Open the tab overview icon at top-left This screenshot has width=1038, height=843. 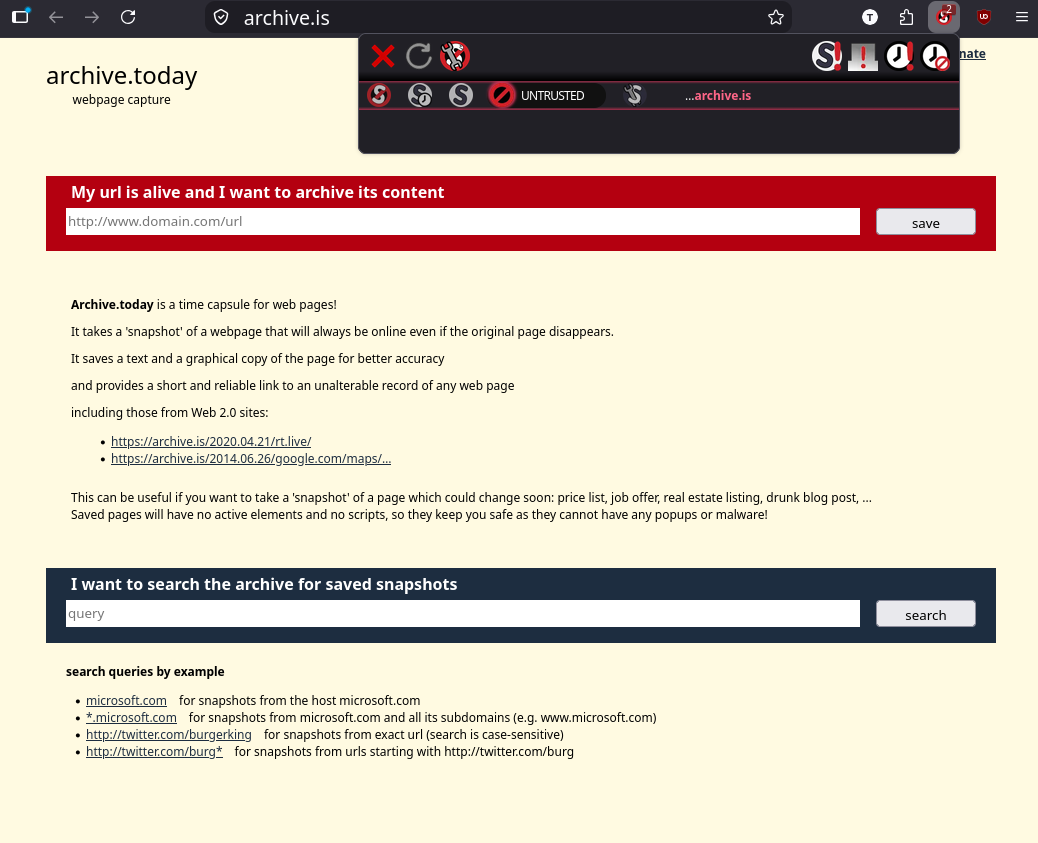pyautogui.click(x=21, y=17)
